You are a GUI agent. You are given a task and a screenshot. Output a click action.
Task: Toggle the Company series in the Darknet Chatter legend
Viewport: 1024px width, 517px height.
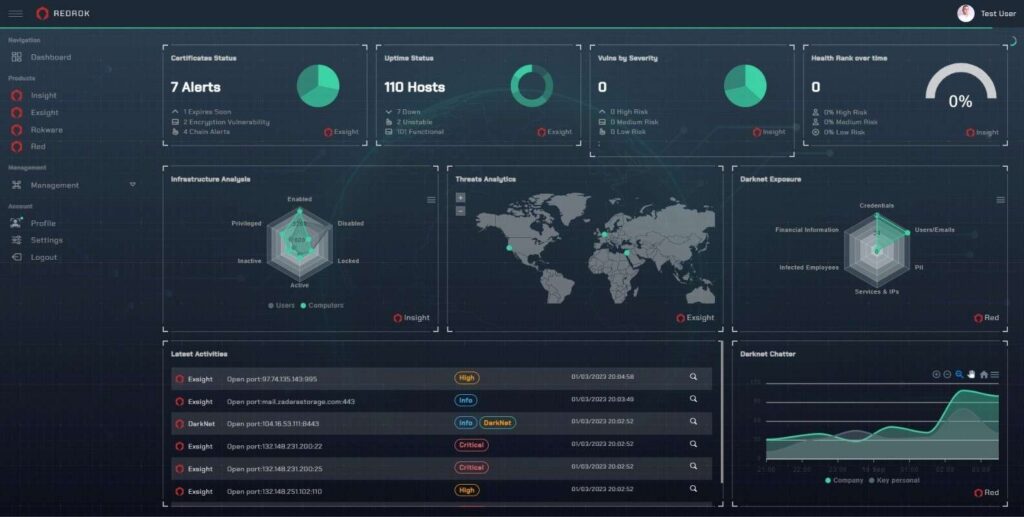844,480
